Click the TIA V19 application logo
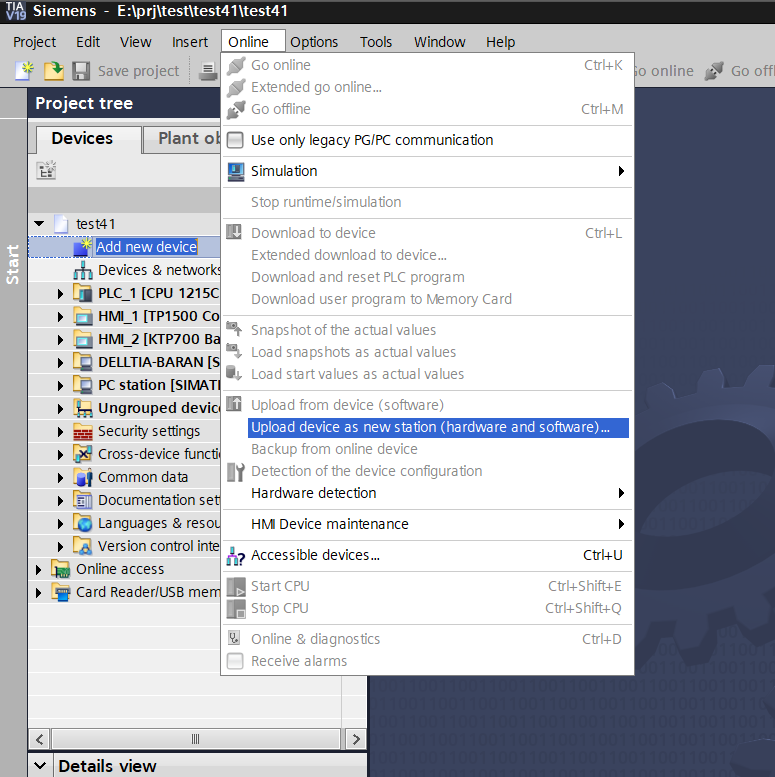Screen dimensions: 775x777 (15, 11)
